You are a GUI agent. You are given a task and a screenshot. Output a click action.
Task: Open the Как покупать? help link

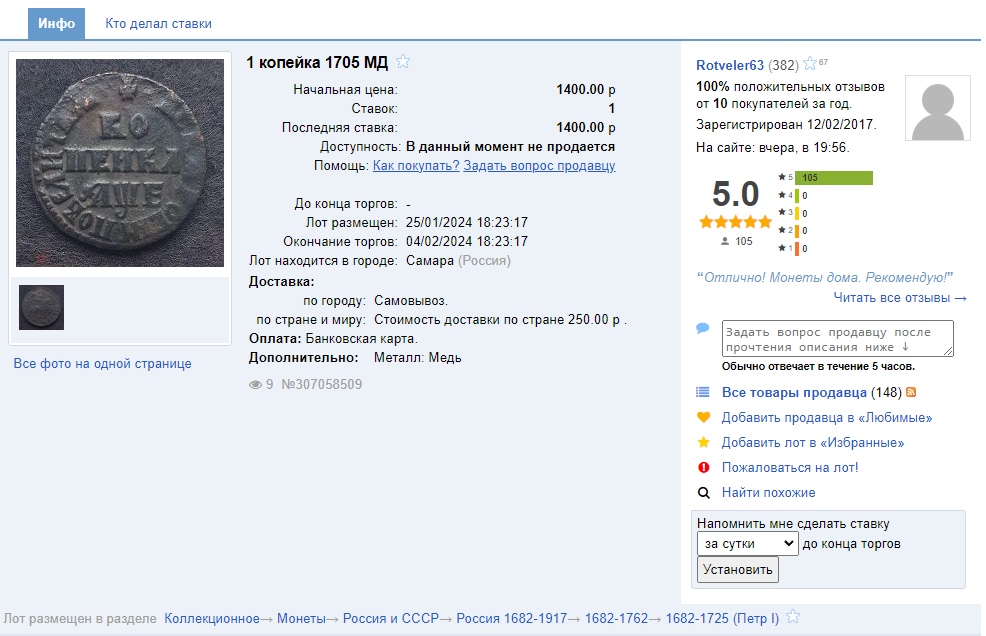click(x=416, y=166)
